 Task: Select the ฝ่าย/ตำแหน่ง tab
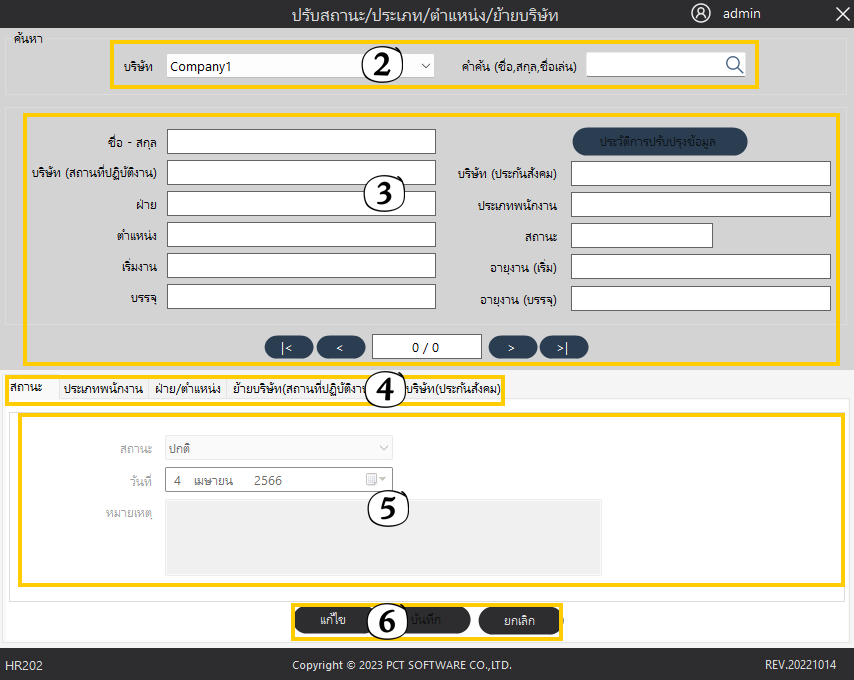coord(187,389)
